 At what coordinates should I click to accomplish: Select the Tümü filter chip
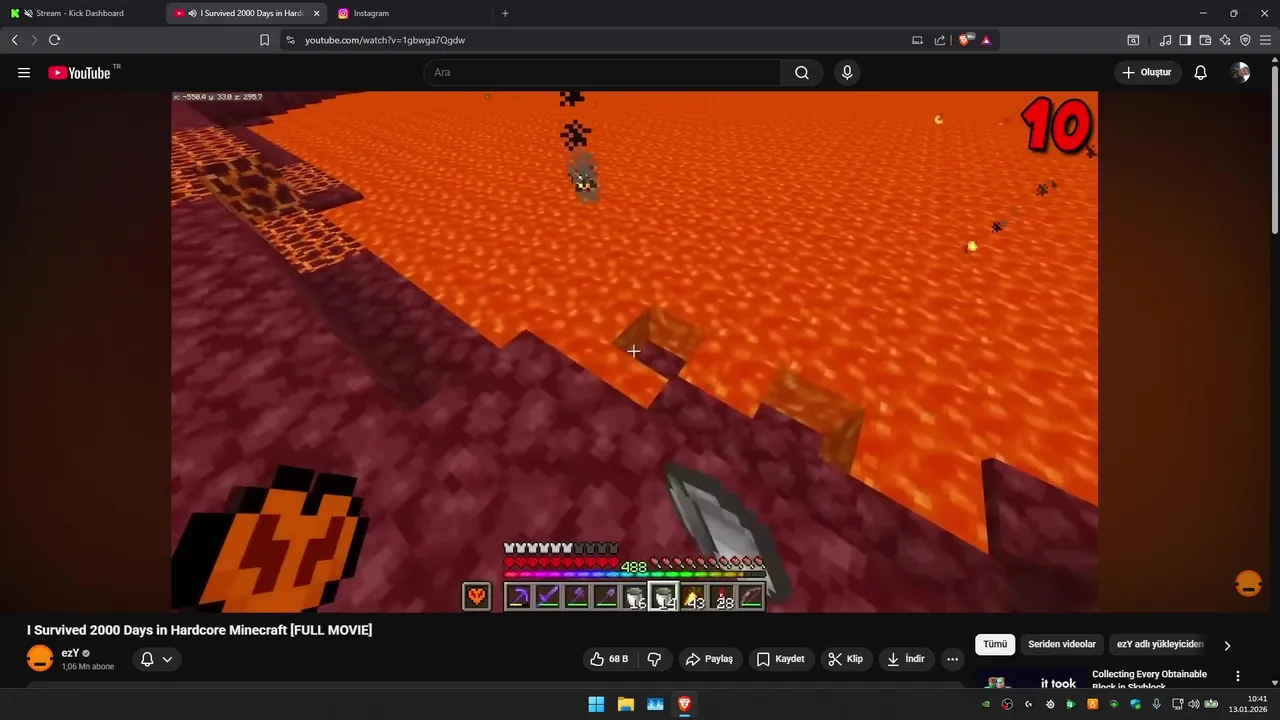tap(995, 645)
